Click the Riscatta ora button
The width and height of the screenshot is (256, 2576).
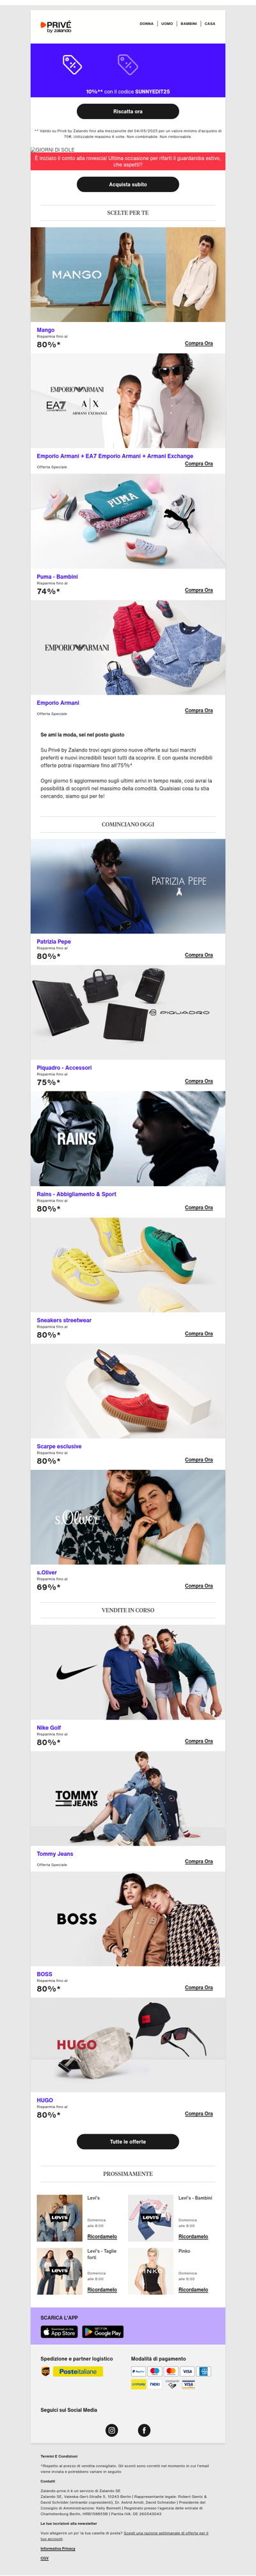128,112
